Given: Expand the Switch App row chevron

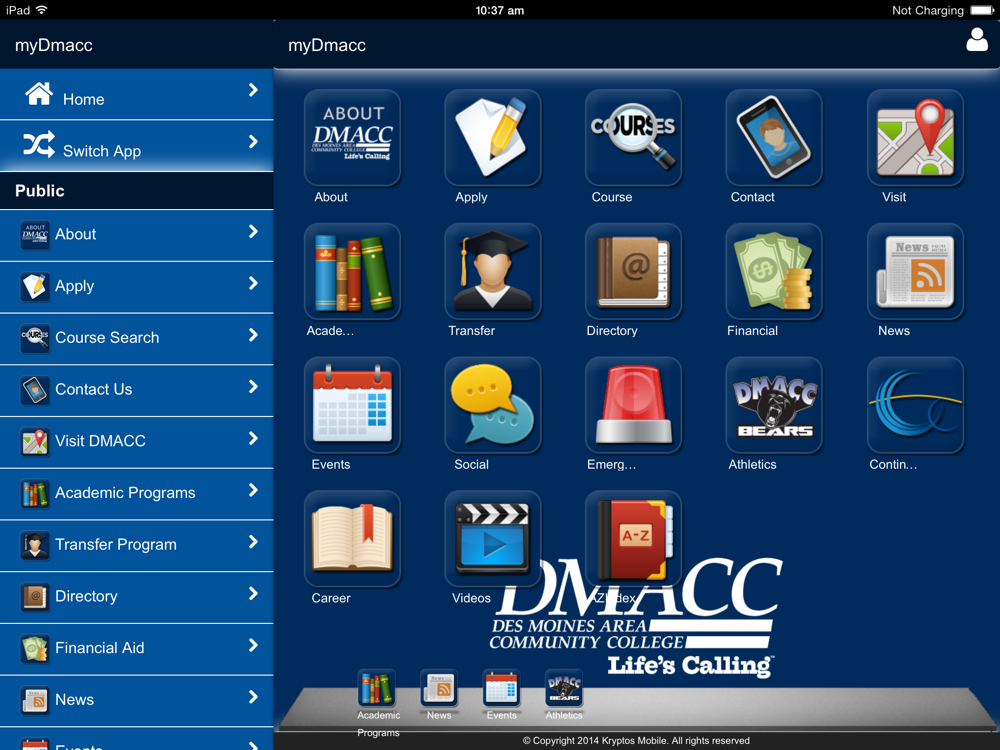Looking at the screenshot, I should [253, 142].
